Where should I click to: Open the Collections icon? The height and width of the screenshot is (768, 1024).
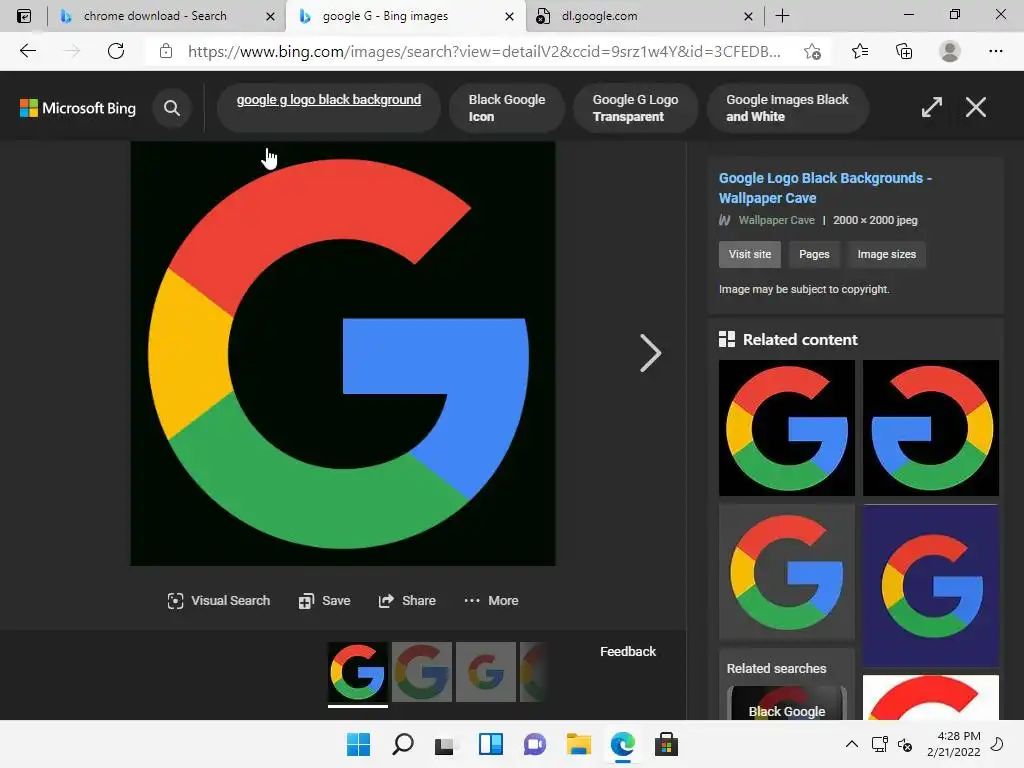coord(904,51)
